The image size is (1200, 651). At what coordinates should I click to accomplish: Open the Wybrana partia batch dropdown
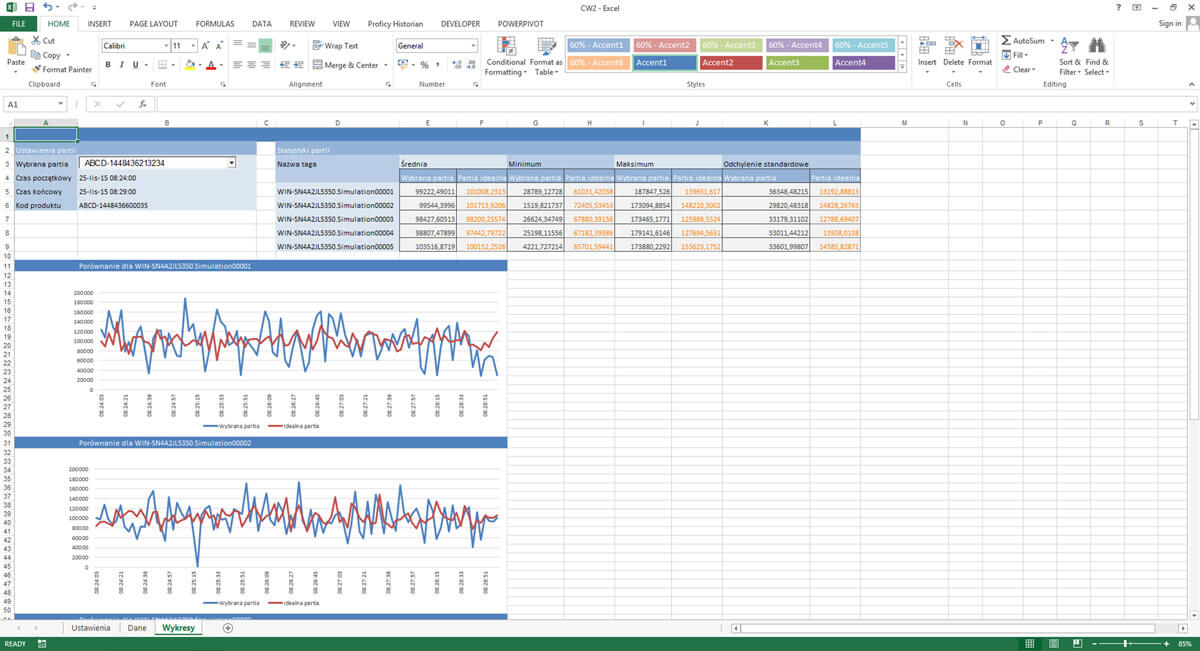click(231, 162)
